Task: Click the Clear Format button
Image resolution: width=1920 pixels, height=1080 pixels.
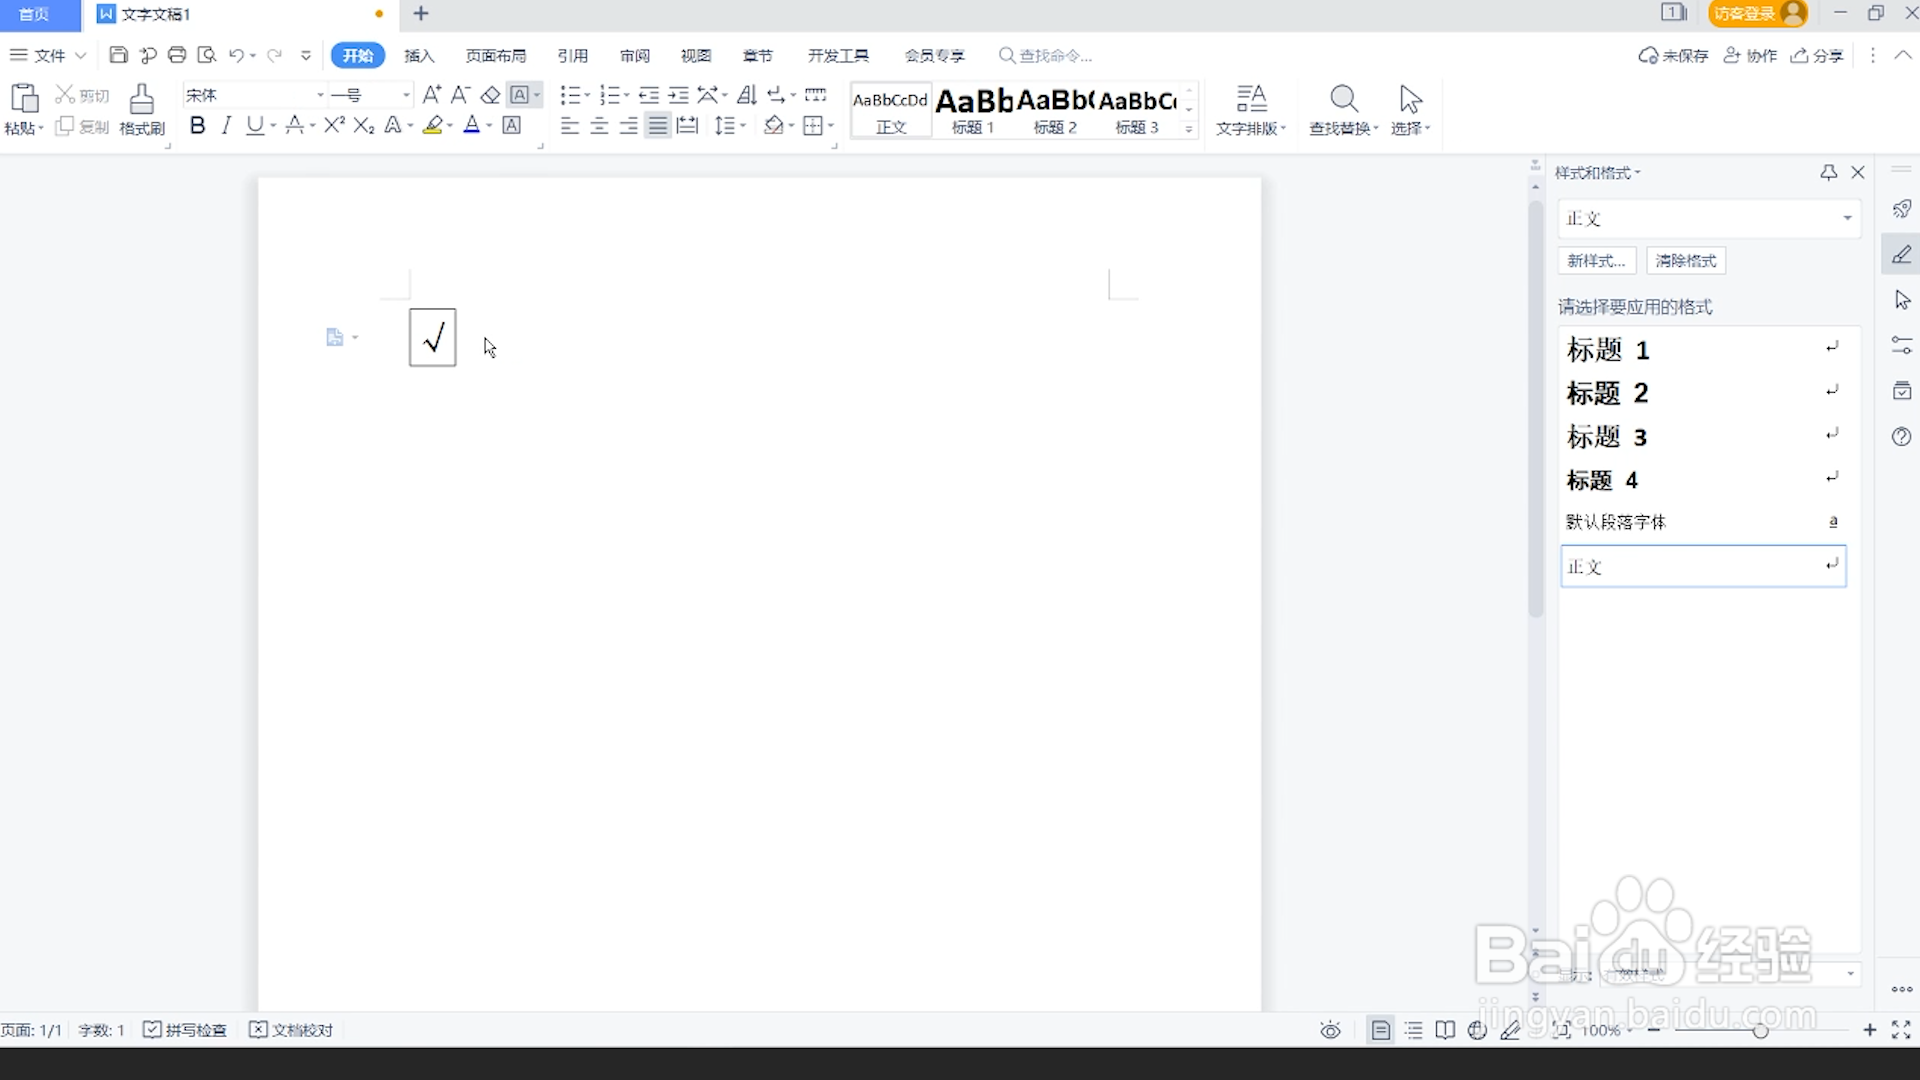Action: [1685, 261]
